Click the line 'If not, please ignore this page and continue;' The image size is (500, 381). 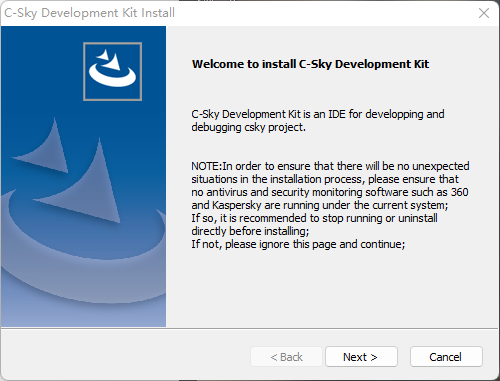point(298,244)
